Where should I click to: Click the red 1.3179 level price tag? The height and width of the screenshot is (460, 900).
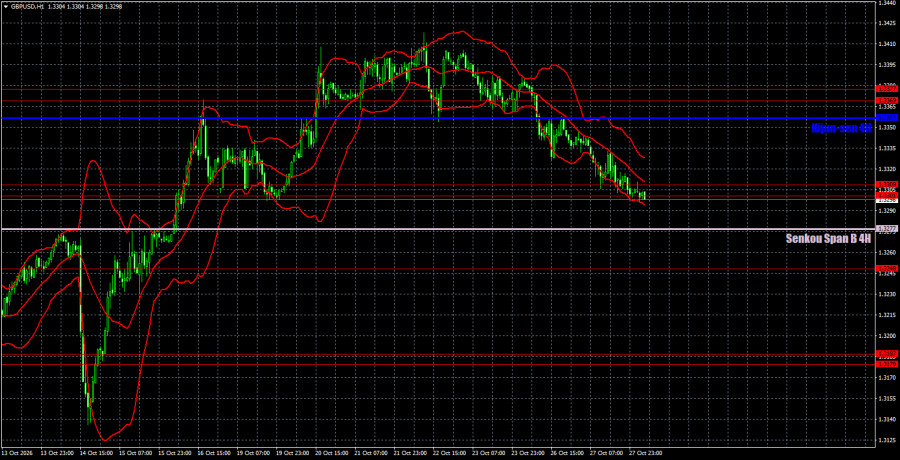click(x=887, y=364)
